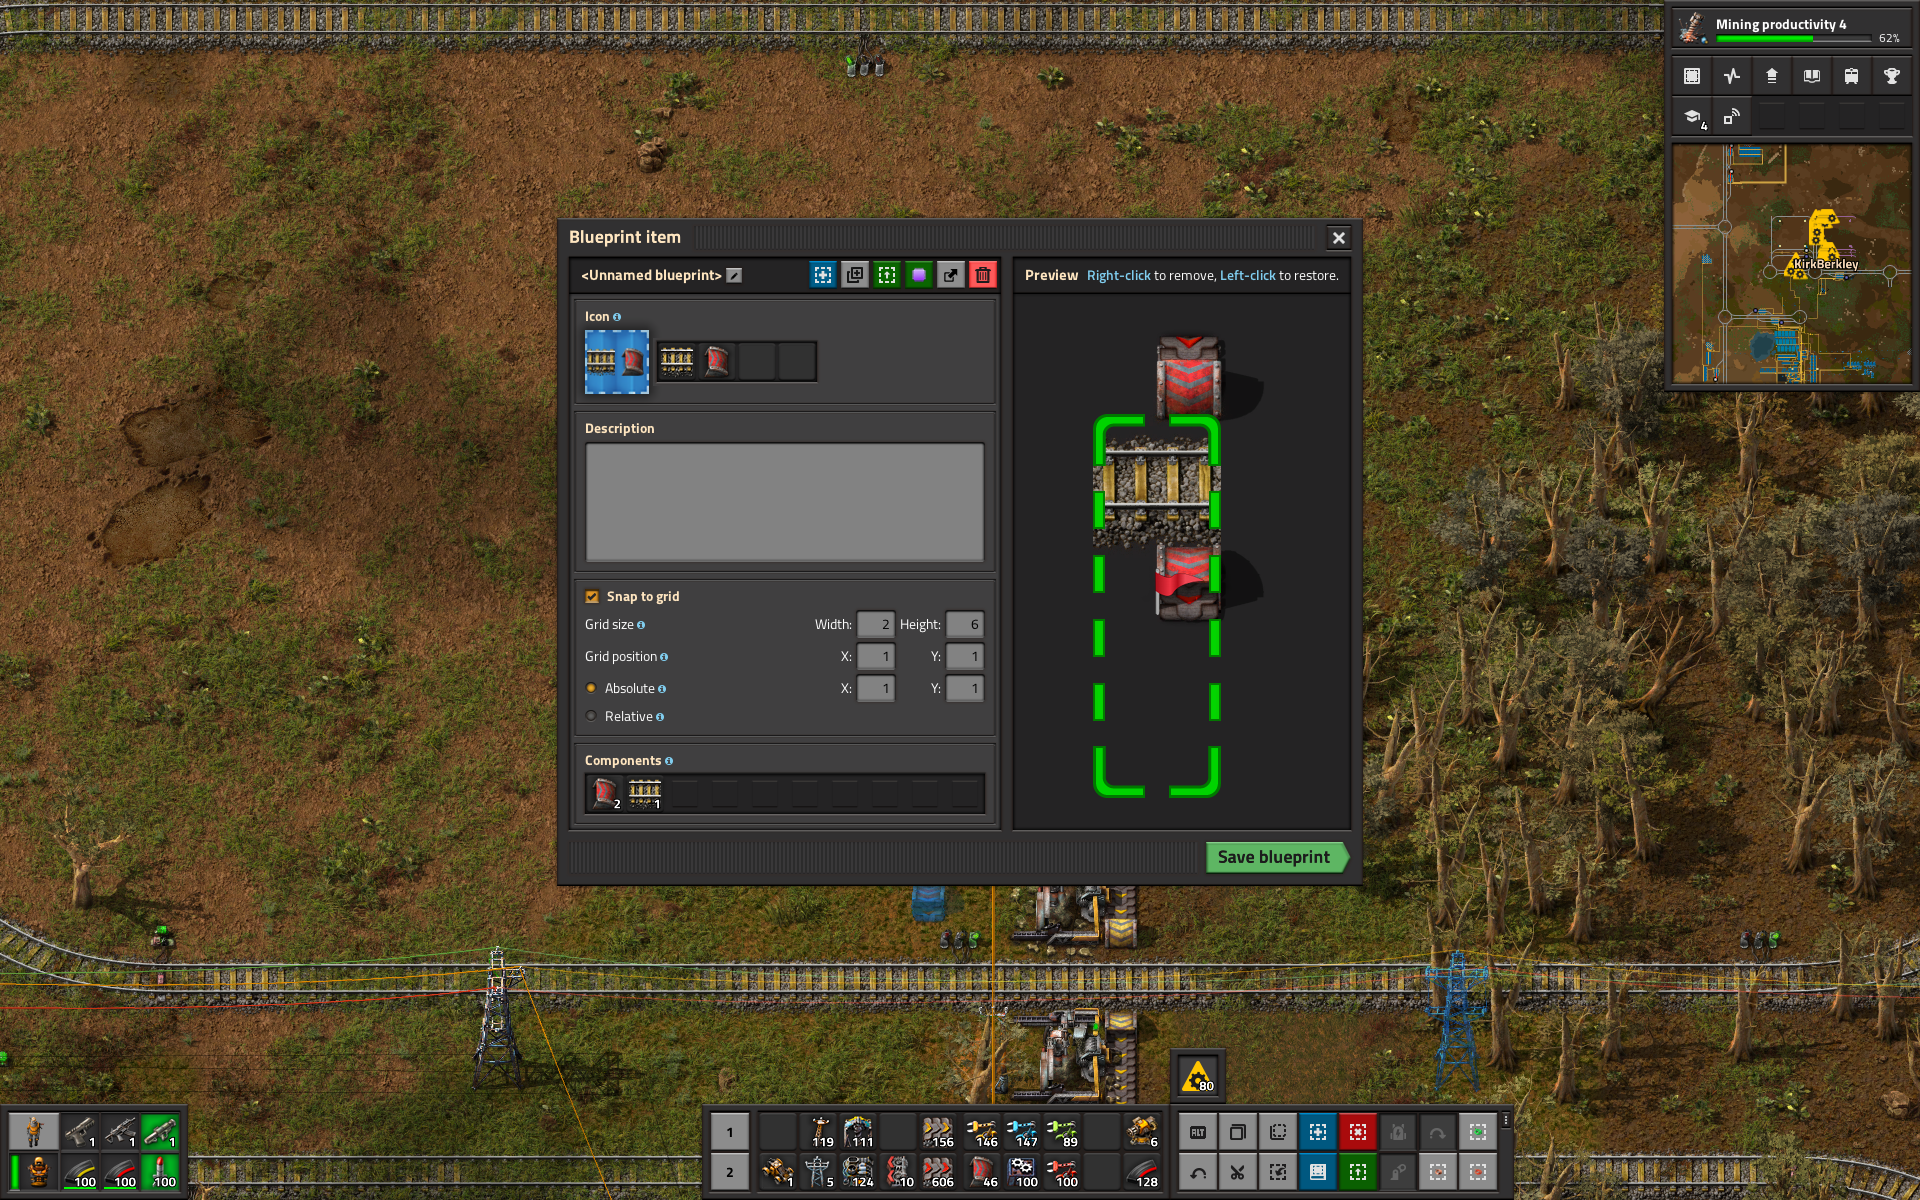Select the Absolute grid position radio button
Image resolution: width=1920 pixels, height=1200 pixels.
pos(592,687)
